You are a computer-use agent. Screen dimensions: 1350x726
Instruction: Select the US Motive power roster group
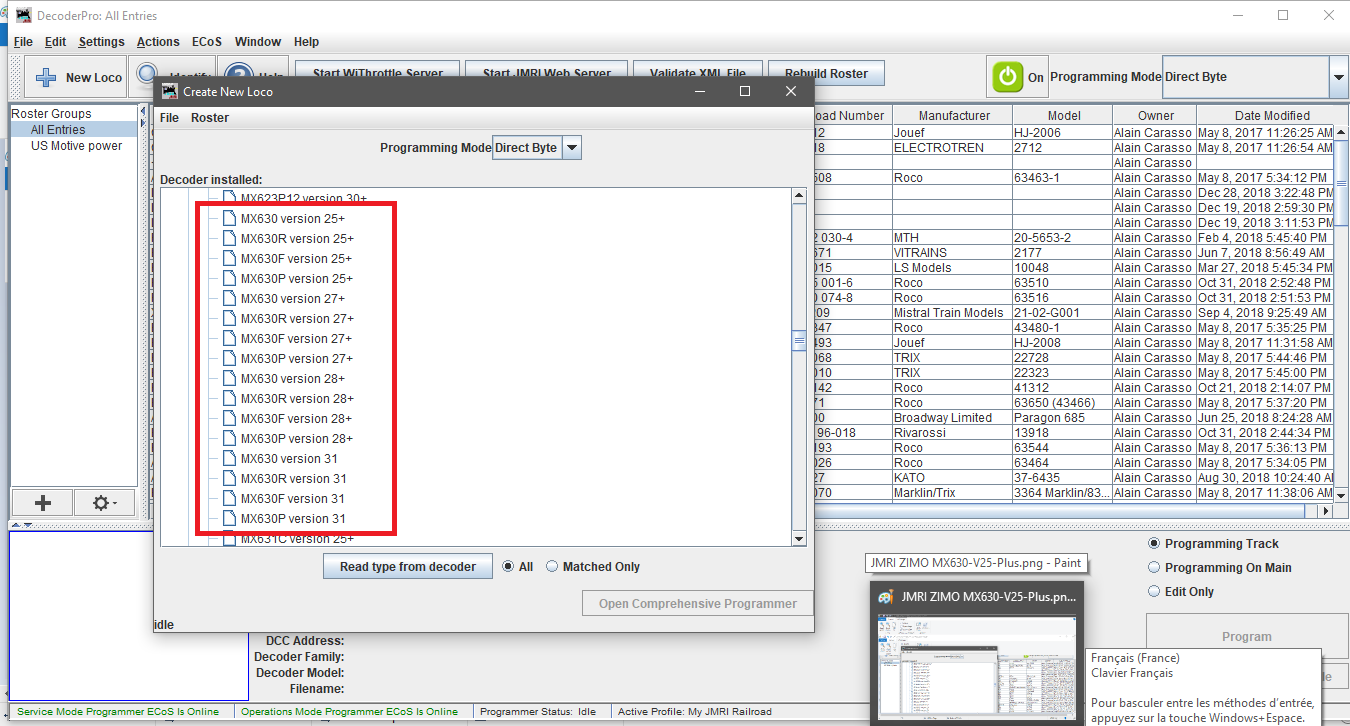point(76,146)
